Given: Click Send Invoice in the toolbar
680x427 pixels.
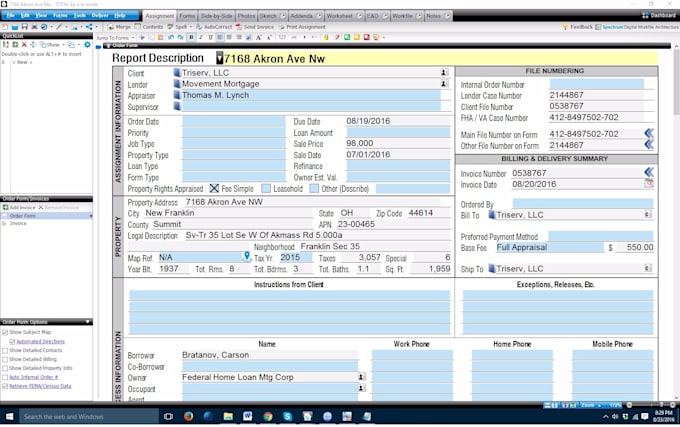Looking at the screenshot, I should click(255, 27).
